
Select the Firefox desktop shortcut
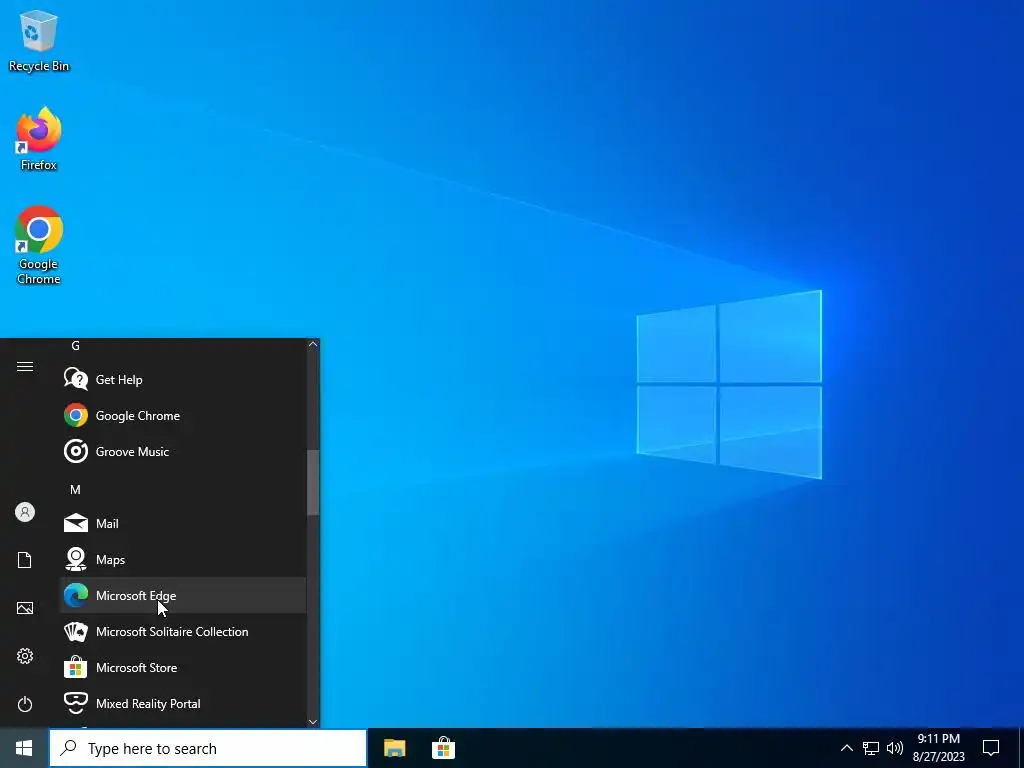click(x=39, y=139)
